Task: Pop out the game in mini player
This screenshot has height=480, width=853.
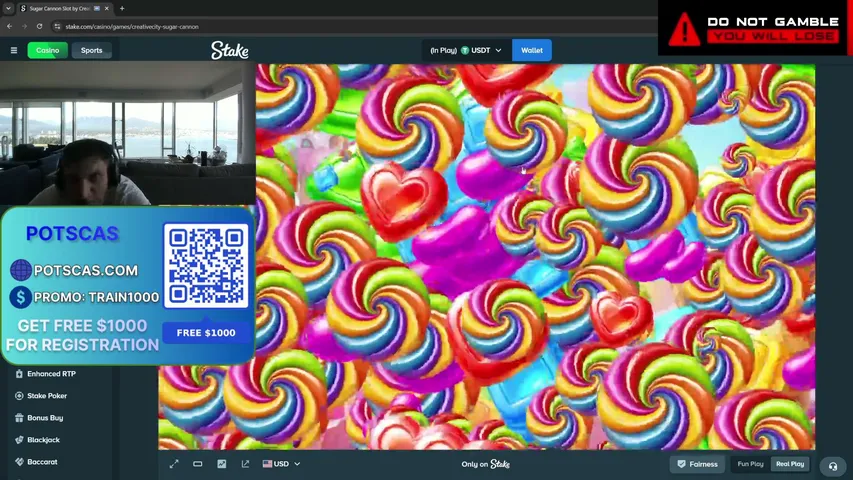Action: click(x=245, y=464)
